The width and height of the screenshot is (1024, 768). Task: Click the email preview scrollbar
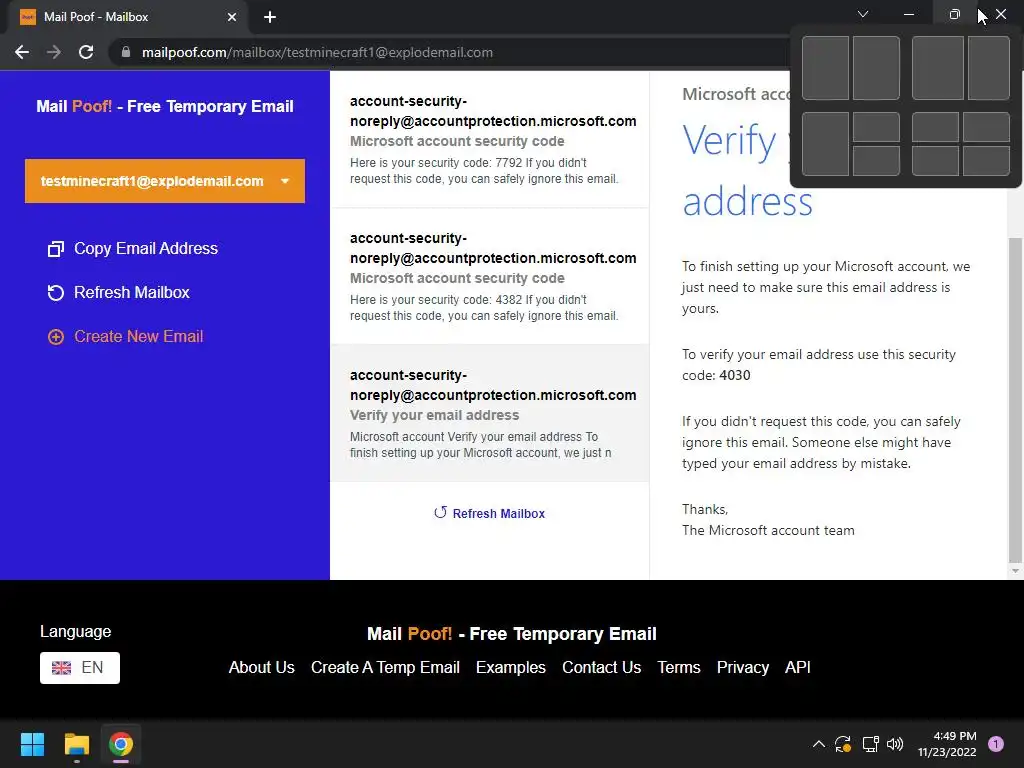[x=1014, y=398]
